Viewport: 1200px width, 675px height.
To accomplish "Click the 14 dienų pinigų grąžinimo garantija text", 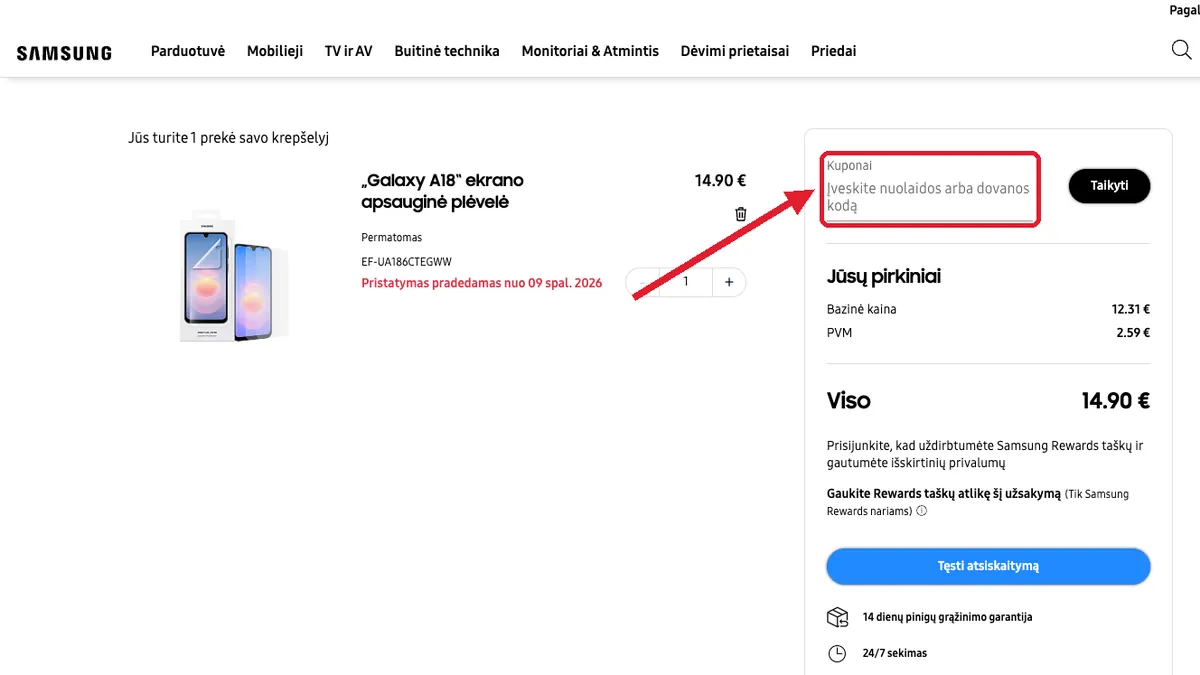I will pos(948,617).
